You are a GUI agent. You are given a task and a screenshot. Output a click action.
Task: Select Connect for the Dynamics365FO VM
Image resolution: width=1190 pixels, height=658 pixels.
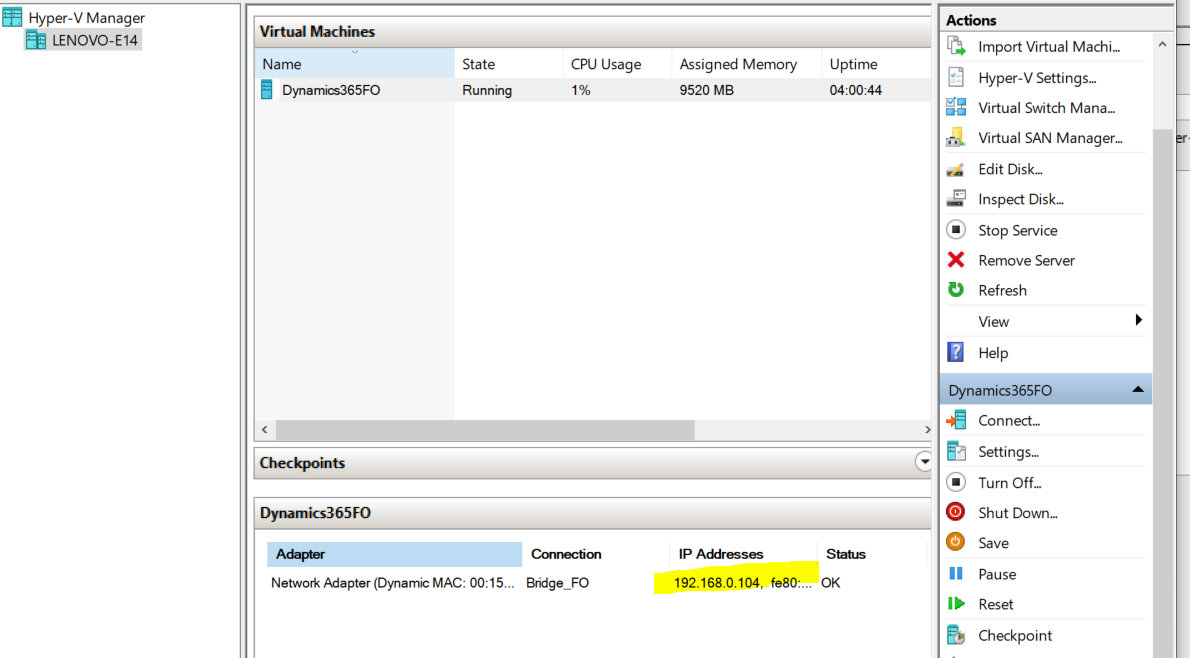[x=1009, y=420]
